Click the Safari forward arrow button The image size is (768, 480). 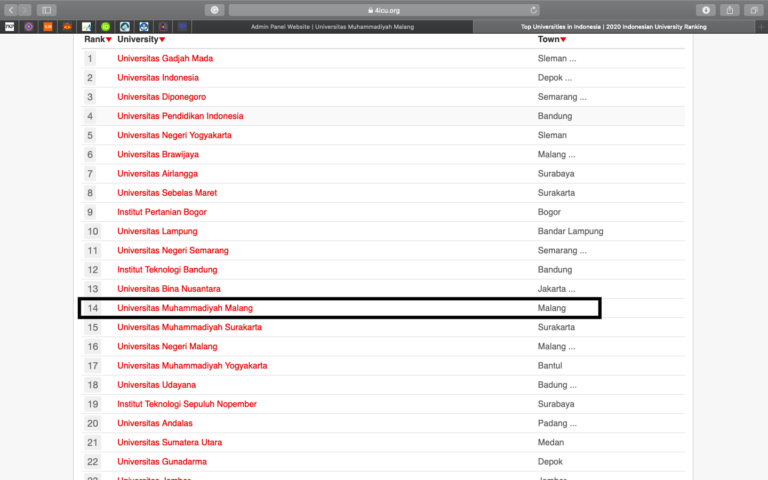coord(24,10)
